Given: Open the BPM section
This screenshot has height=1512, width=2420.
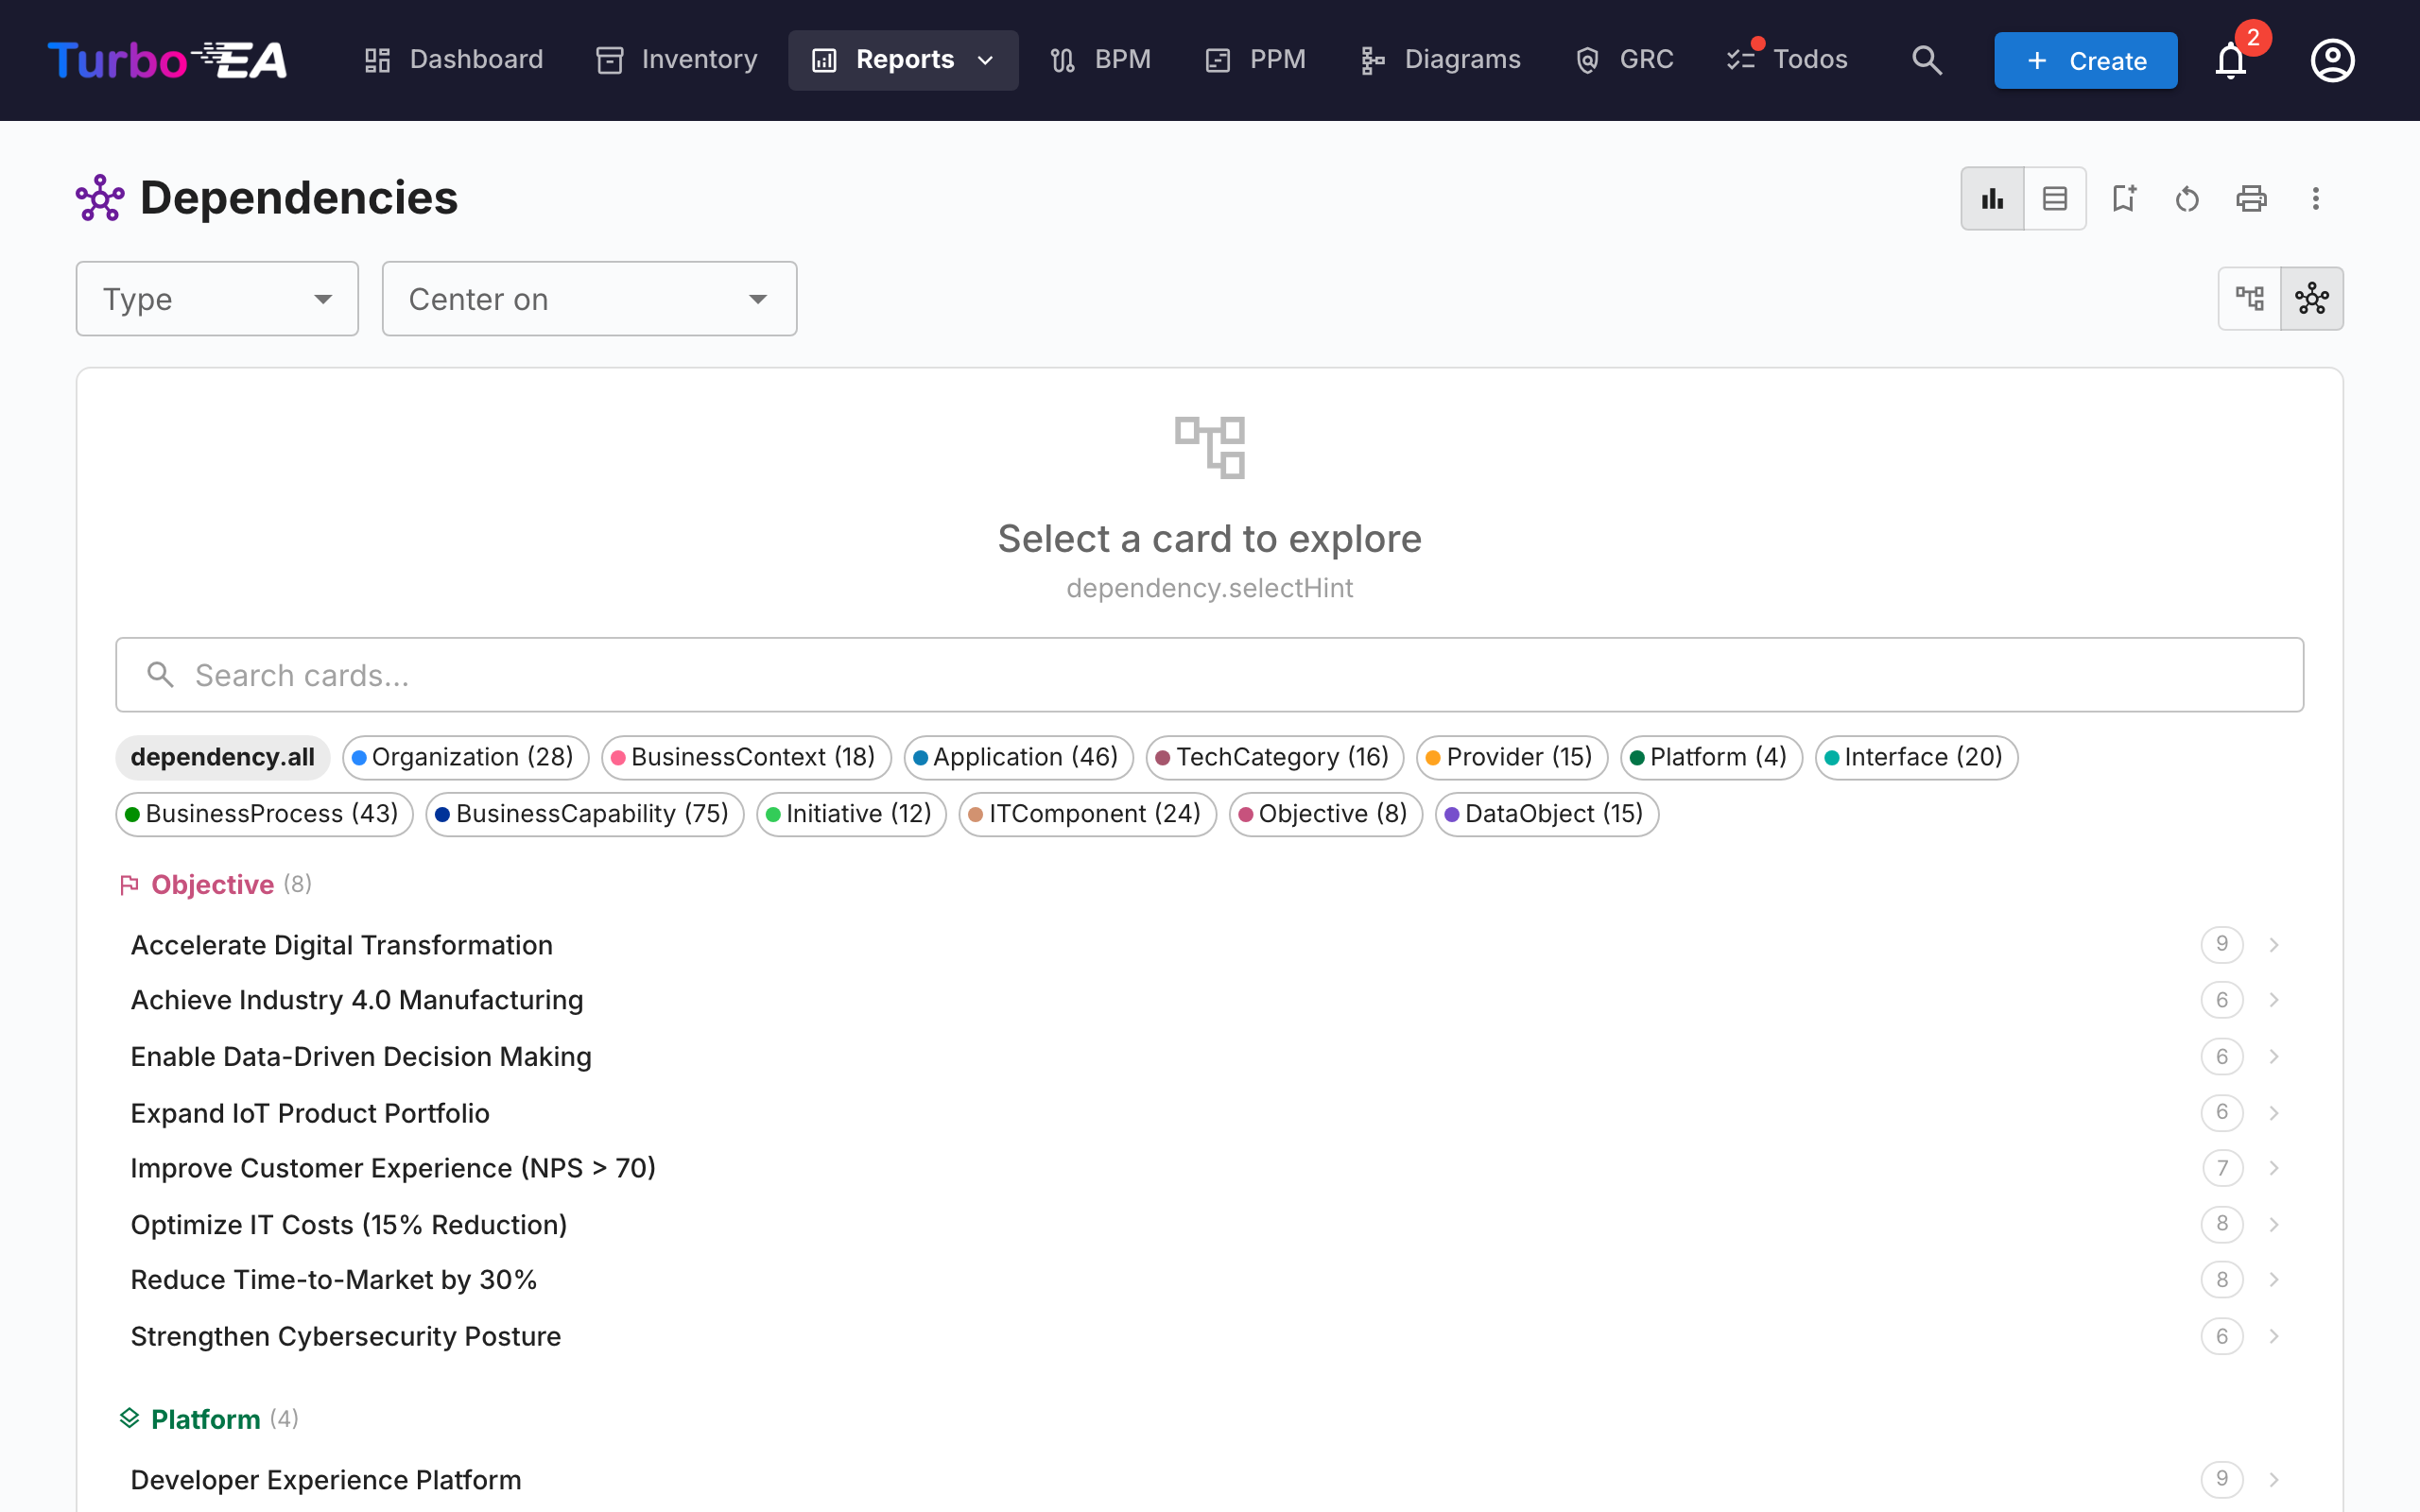Looking at the screenshot, I should 1101,60.
